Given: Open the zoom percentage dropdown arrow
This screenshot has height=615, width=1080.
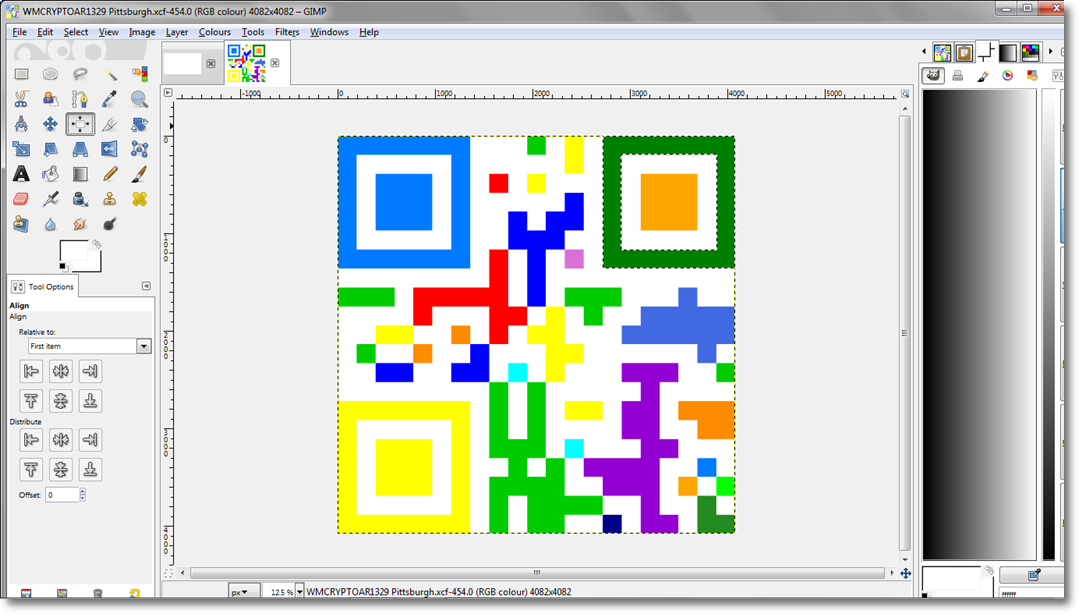Looking at the screenshot, I should coord(300,592).
